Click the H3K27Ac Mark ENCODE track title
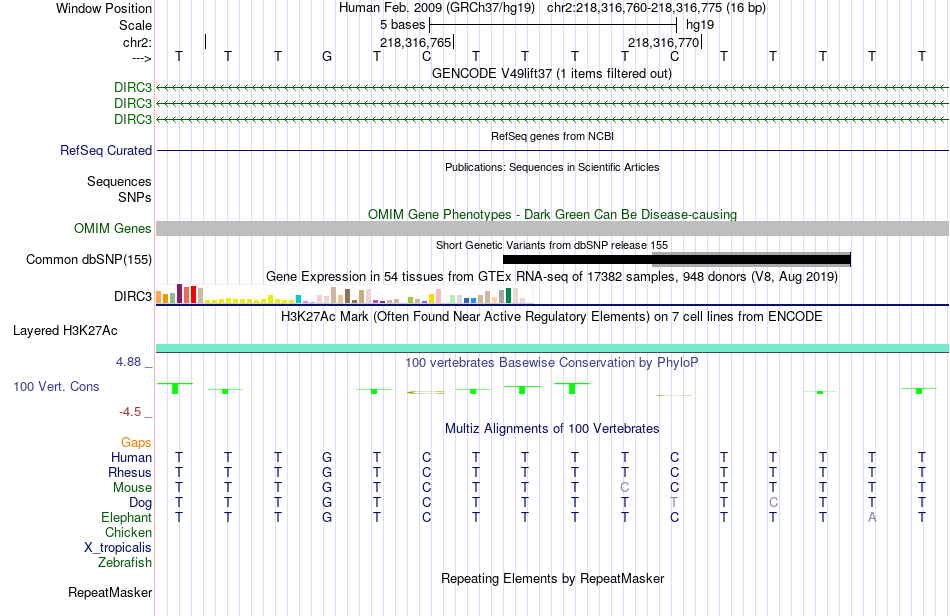The image size is (950, 616). tap(552, 316)
